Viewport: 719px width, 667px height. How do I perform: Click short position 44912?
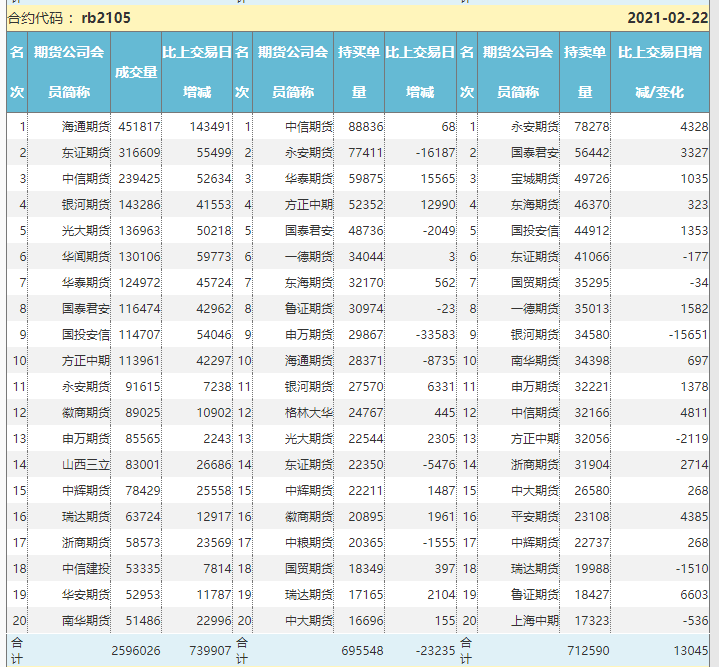click(x=592, y=231)
